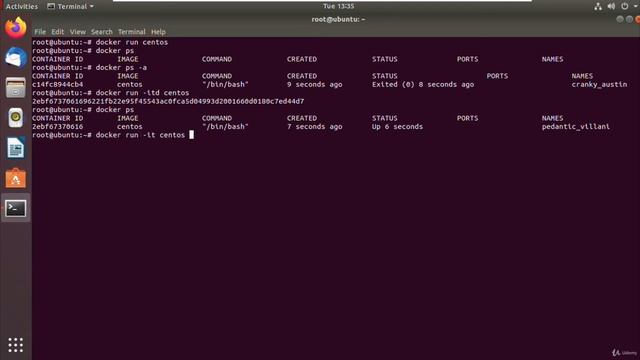Click the volume speaker icon
Image resolution: width=640 pixels, height=360 pixels.
click(611, 6)
